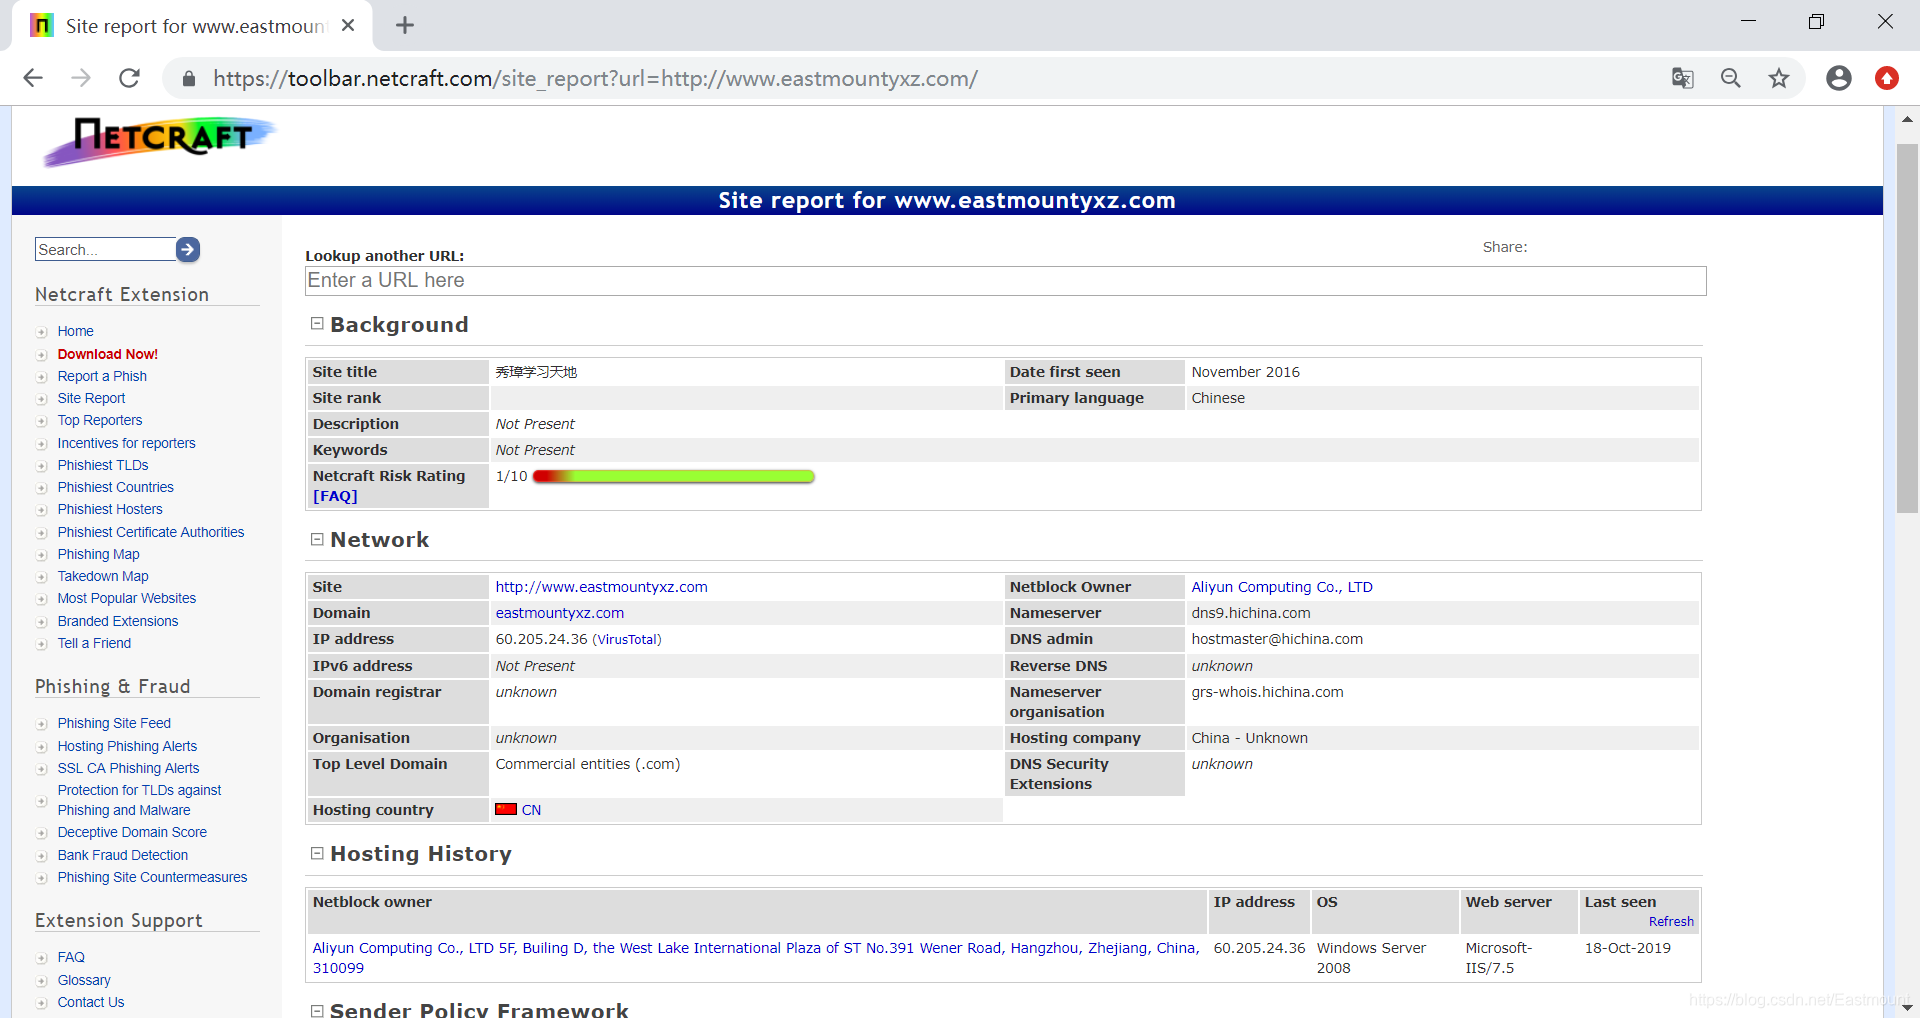Open Aliyun Hangzhou address link in Hosting History
This screenshot has width=1920, height=1018.
pos(756,958)
